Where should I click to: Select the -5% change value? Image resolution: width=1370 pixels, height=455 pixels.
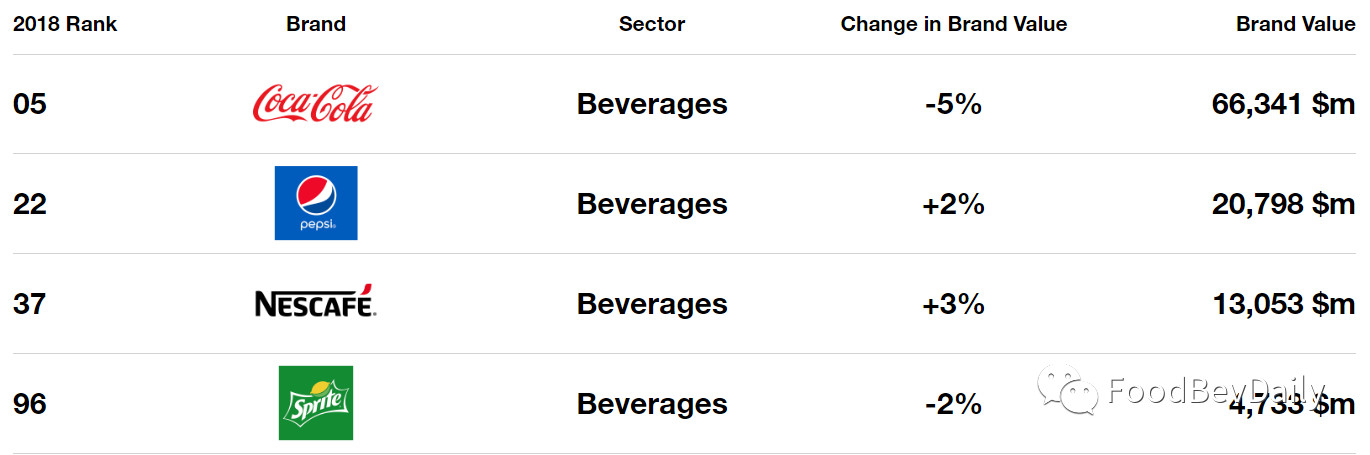point(953,104)
